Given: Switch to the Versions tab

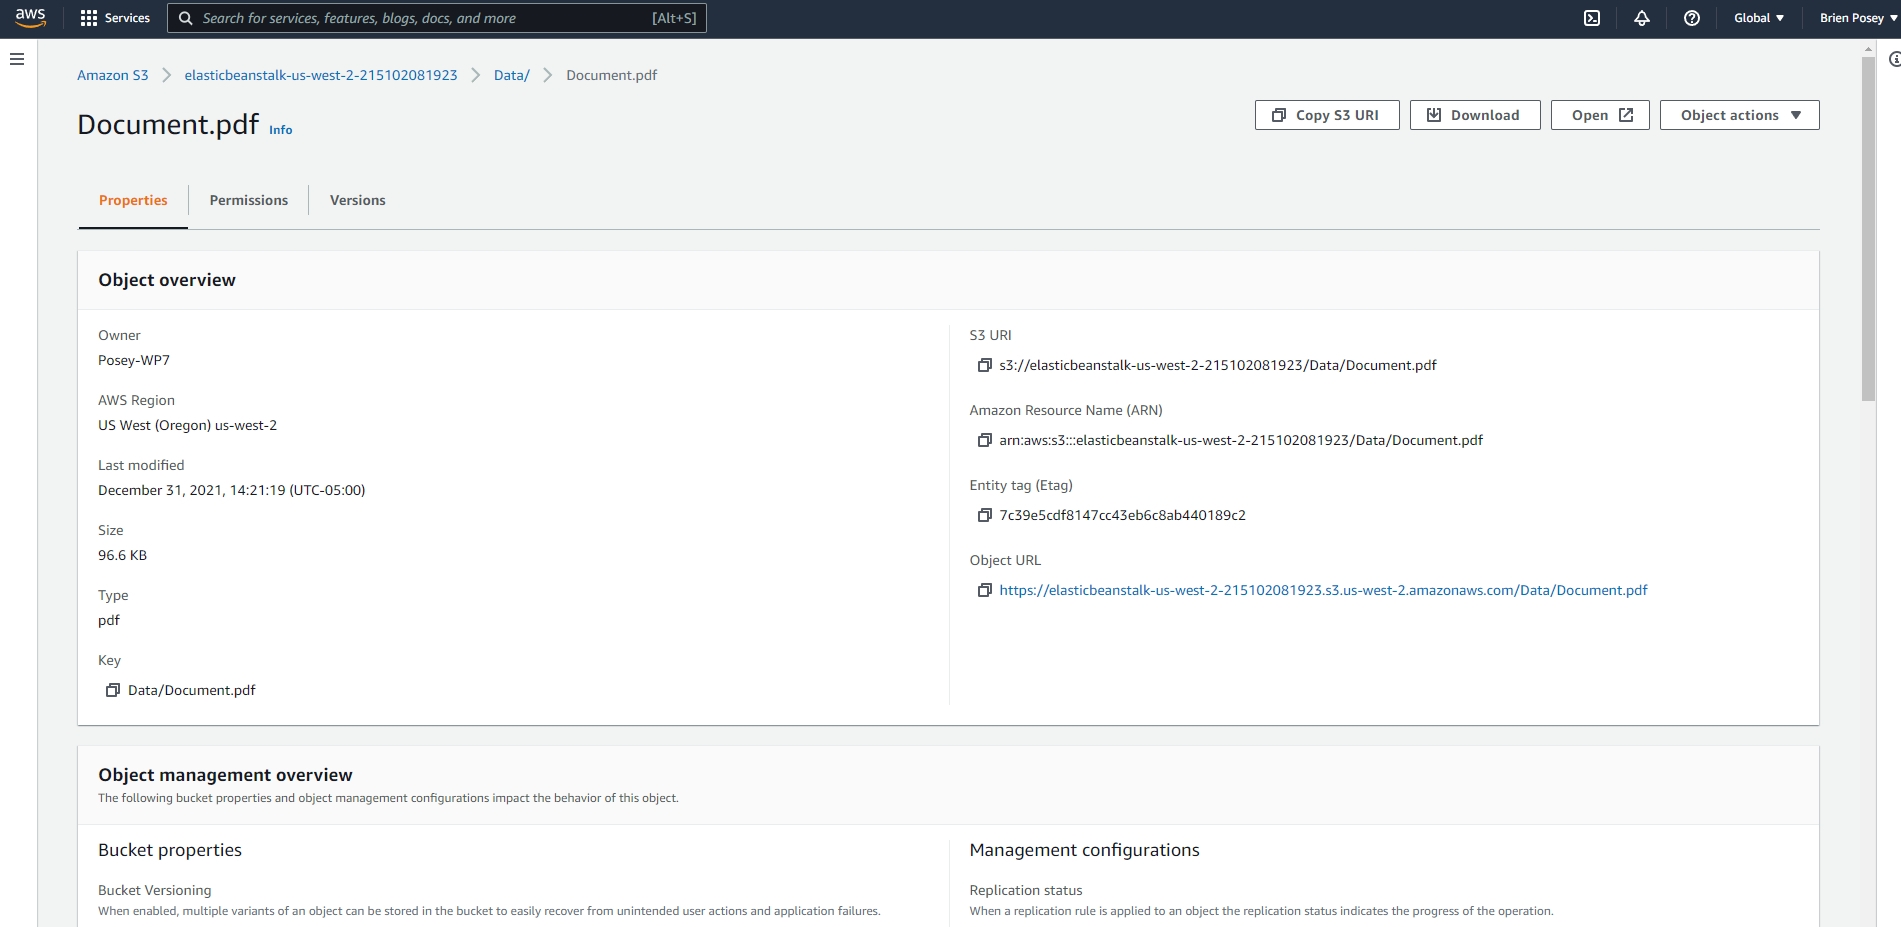Looking at the screenshot, I should [x=357, y=200].
